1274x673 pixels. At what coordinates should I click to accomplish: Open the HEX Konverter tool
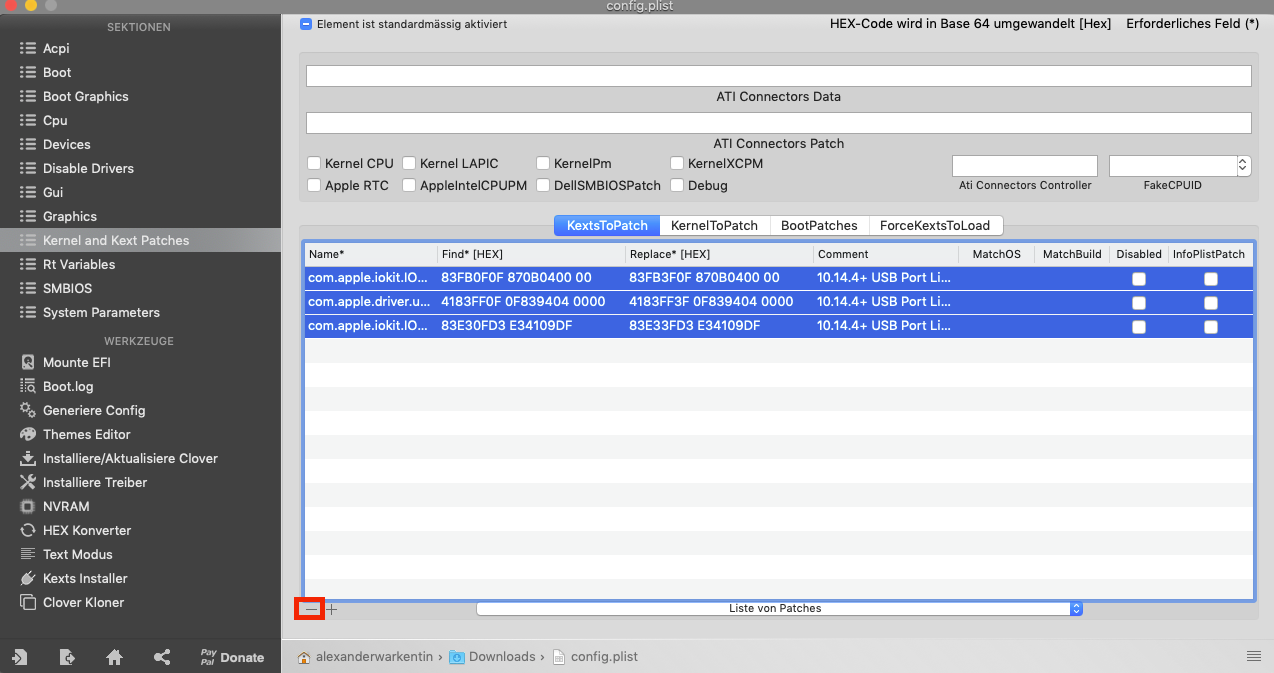click(87, 530)
